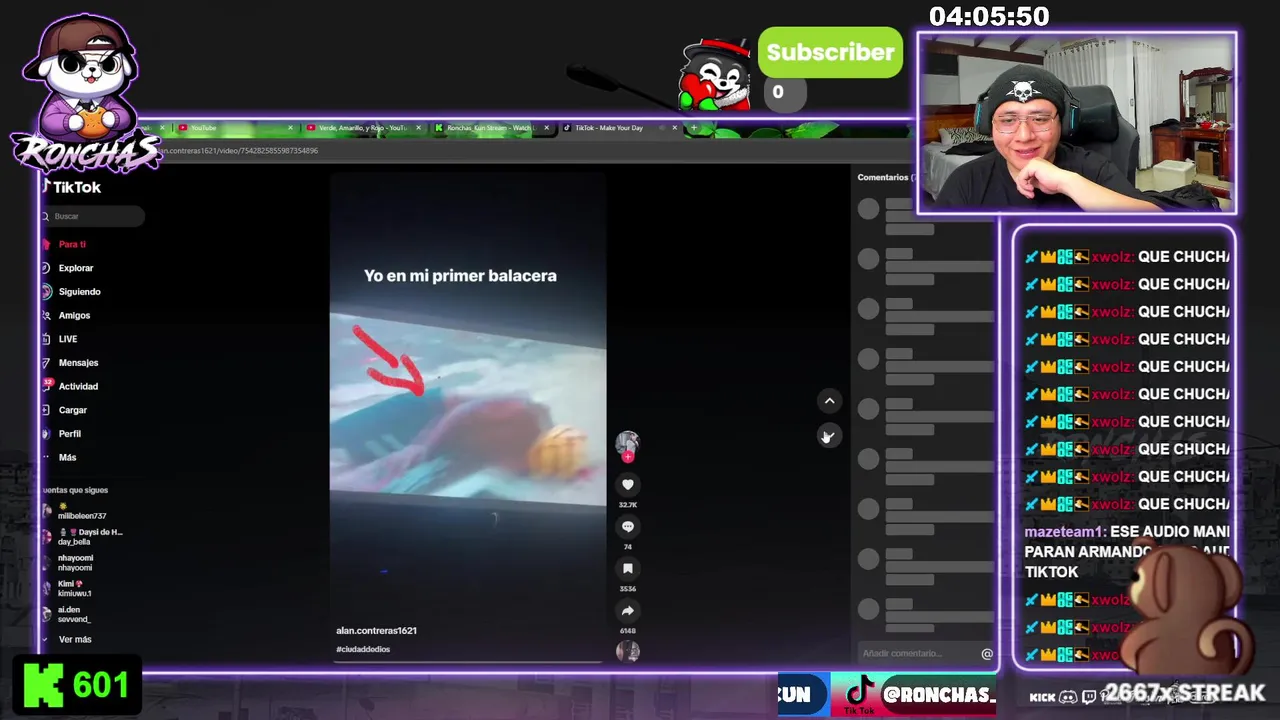Click the @ mention icon in comment box
Image resolution: width=1280 pixels, height=720 pixels.
987,654
